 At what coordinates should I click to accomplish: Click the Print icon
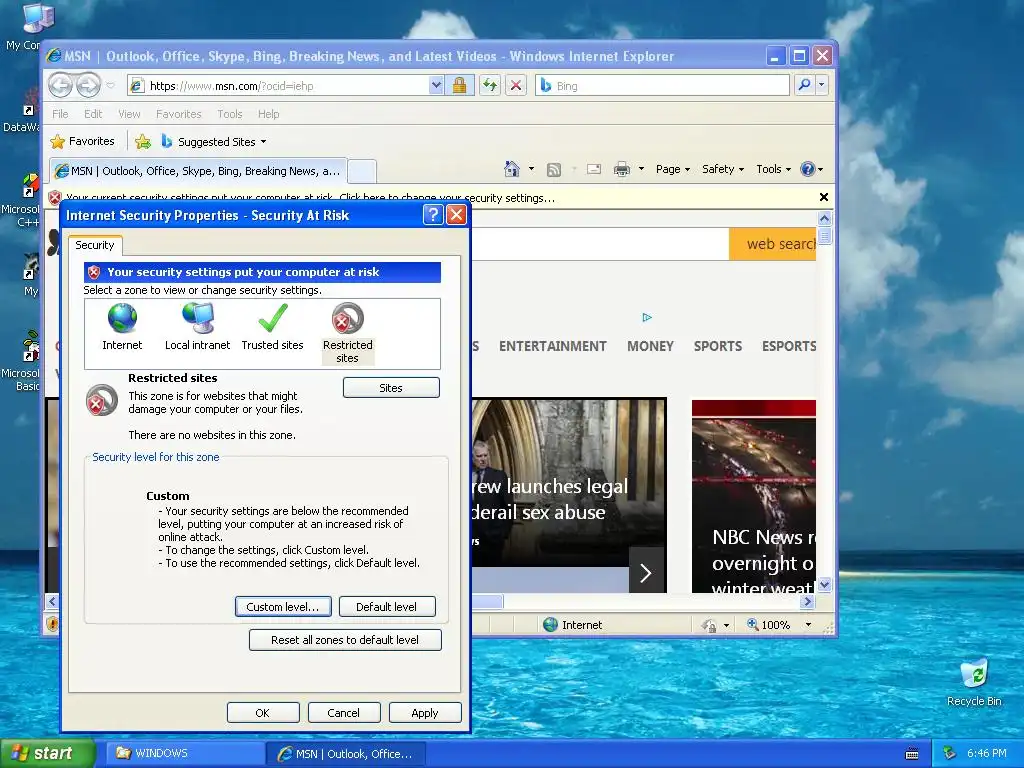pos(622,169)
